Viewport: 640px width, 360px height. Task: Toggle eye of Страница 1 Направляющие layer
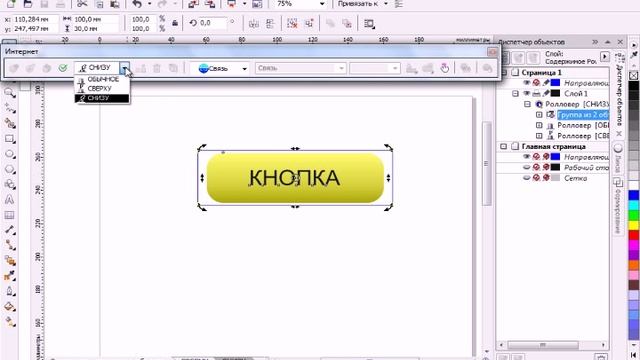[527, 83]
